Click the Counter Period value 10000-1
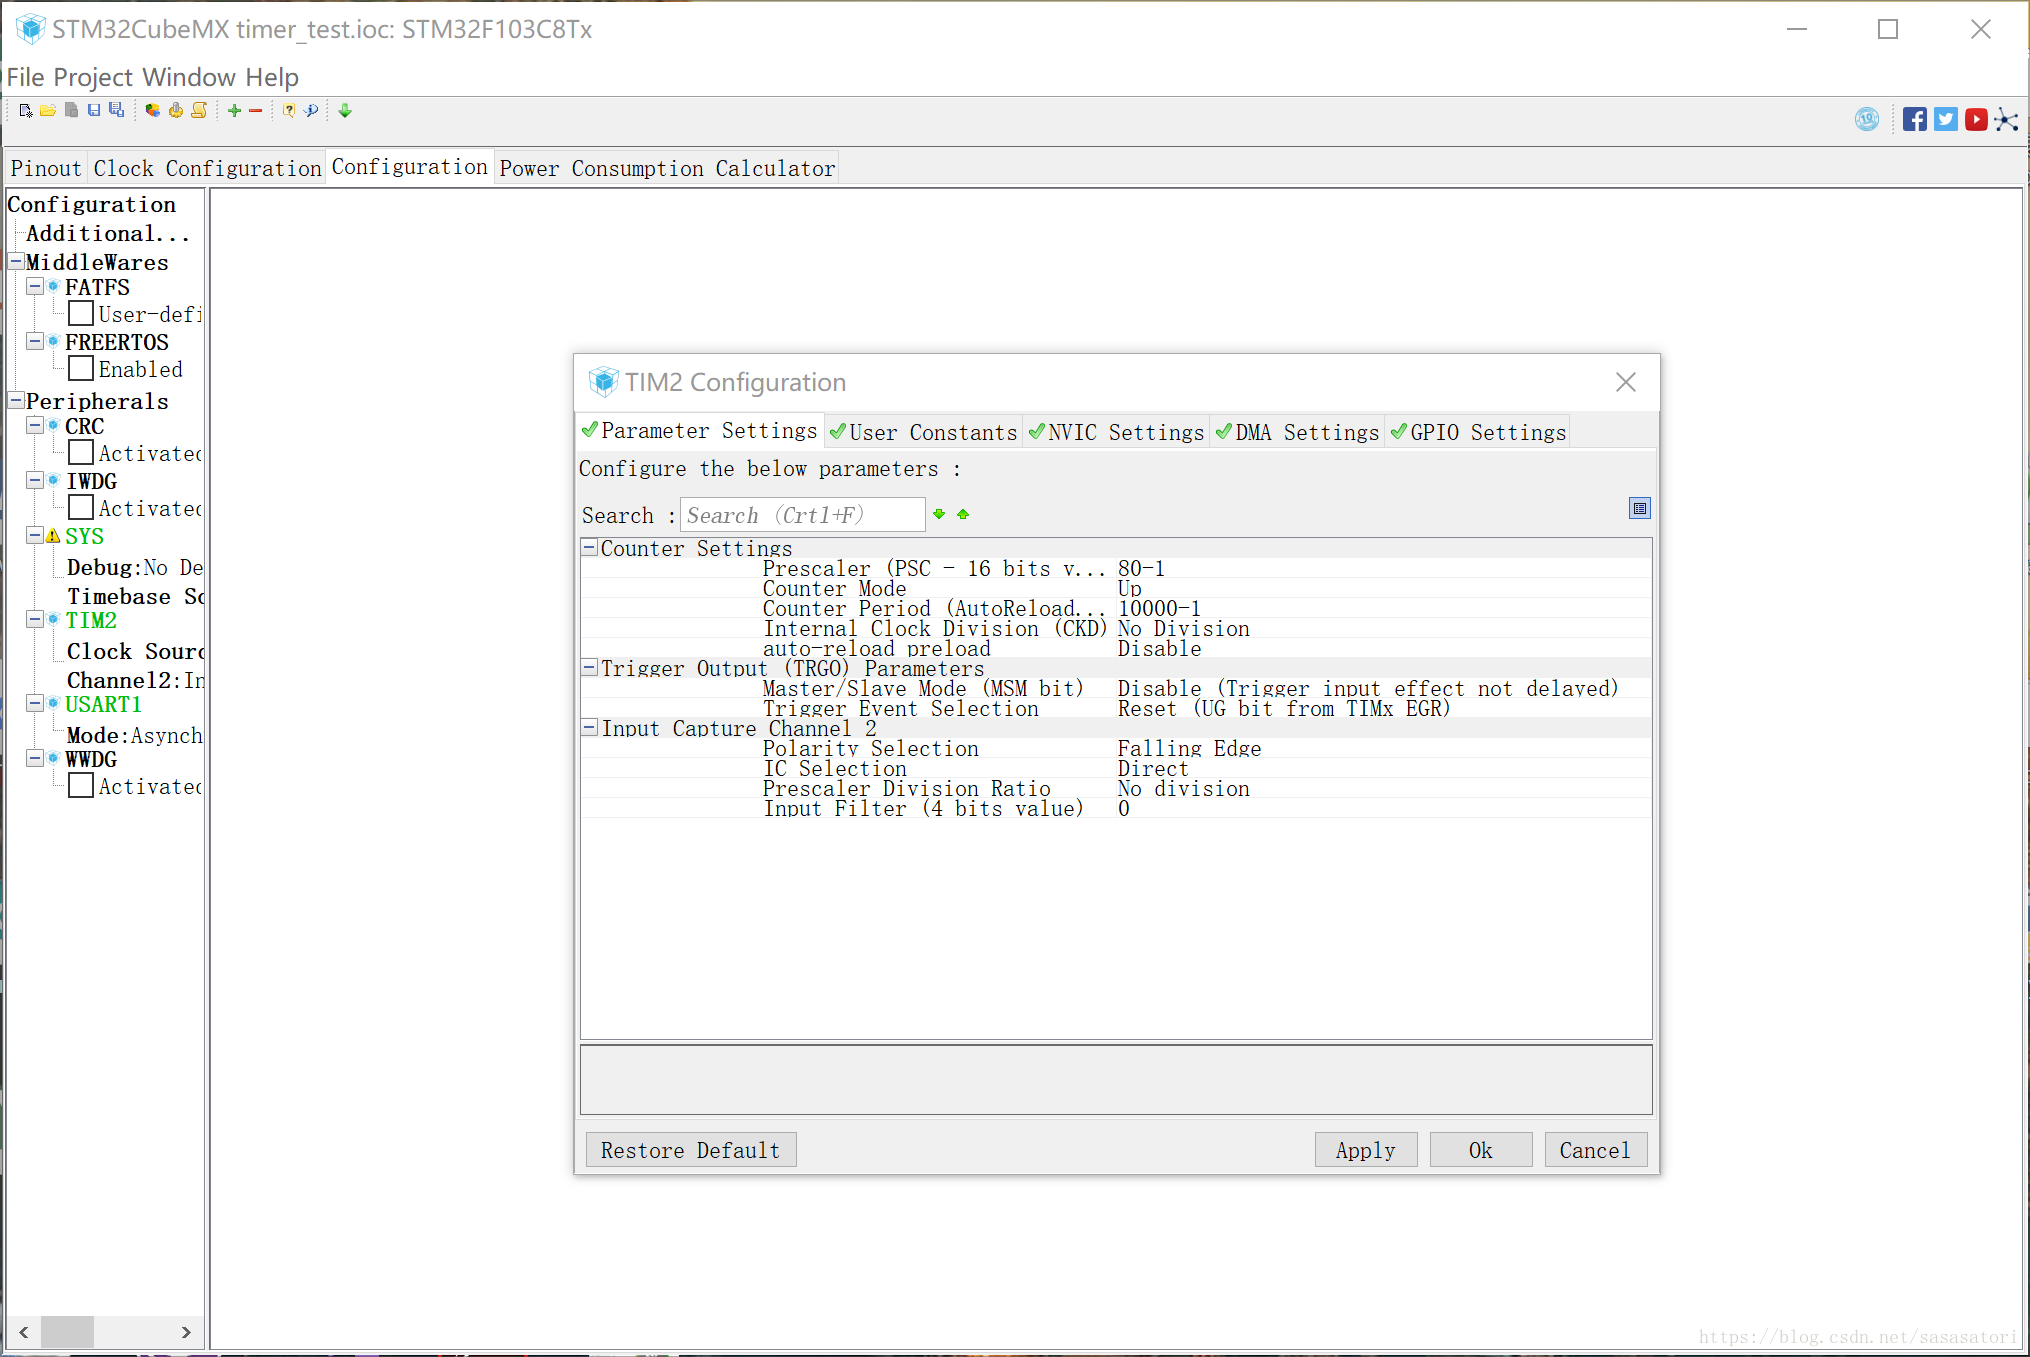This screenshot has height=1357, width=2030. (x=1159, y=608)
